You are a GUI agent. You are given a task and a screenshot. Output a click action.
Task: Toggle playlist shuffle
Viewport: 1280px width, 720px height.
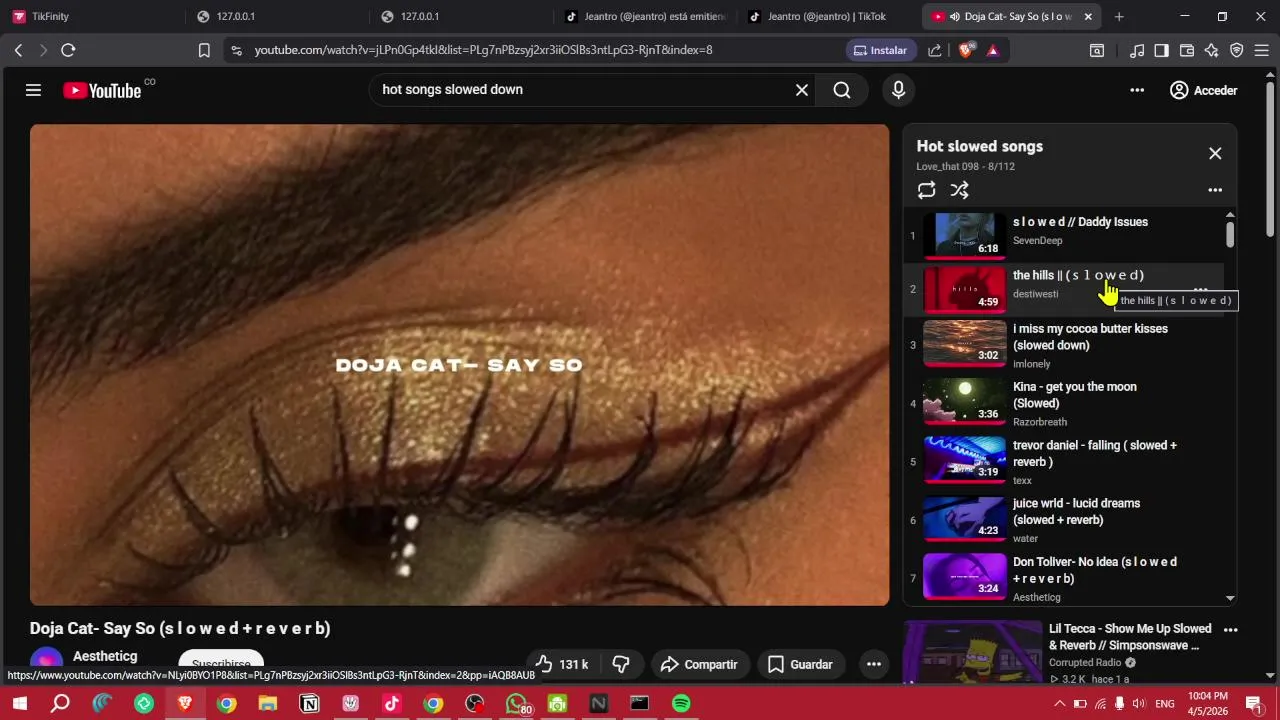tap(960, 190)
